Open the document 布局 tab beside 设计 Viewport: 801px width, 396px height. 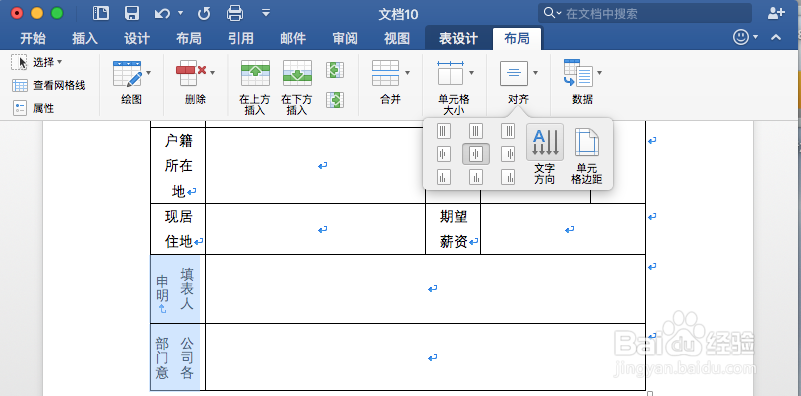pyautogui.click(x=189, y=38)
